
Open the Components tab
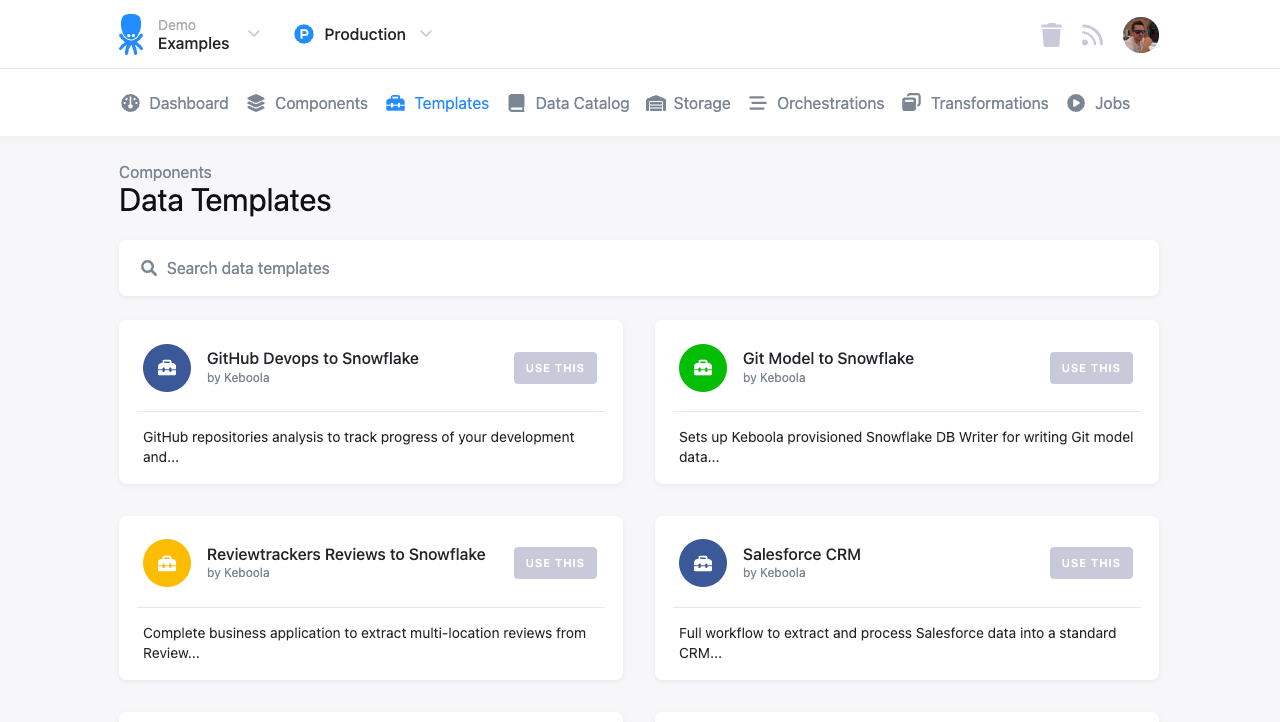[308, 103]
